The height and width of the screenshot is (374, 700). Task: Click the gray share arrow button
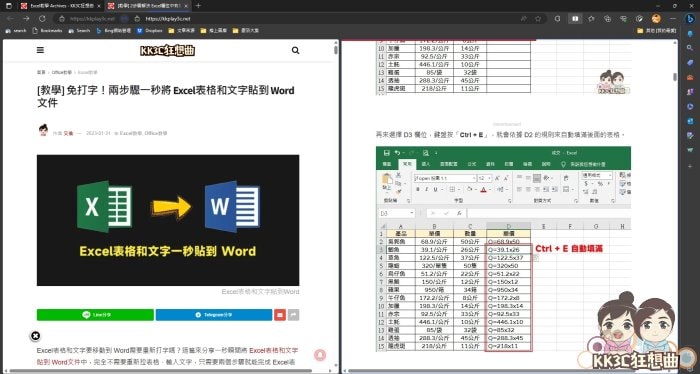pyautogui.click(x=294, y=315)
